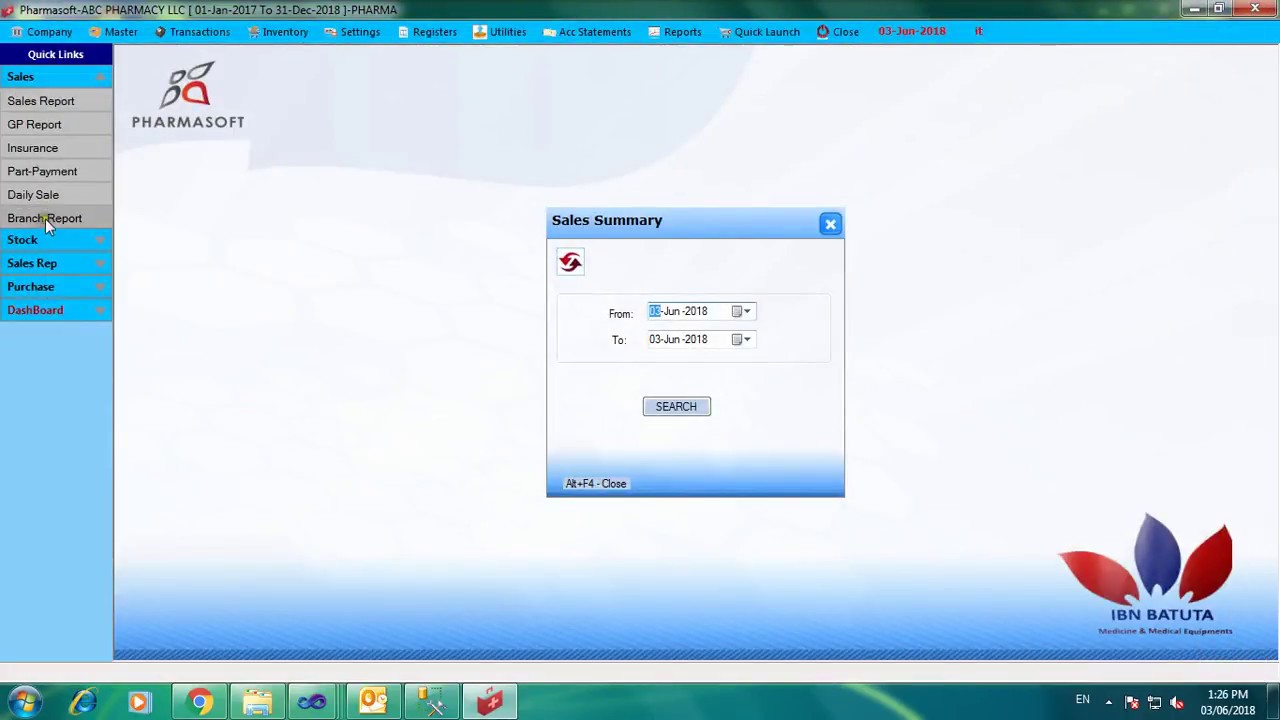Click the Windows Start button
Viewport: 1280px width, 720px height.
point(24,702)
